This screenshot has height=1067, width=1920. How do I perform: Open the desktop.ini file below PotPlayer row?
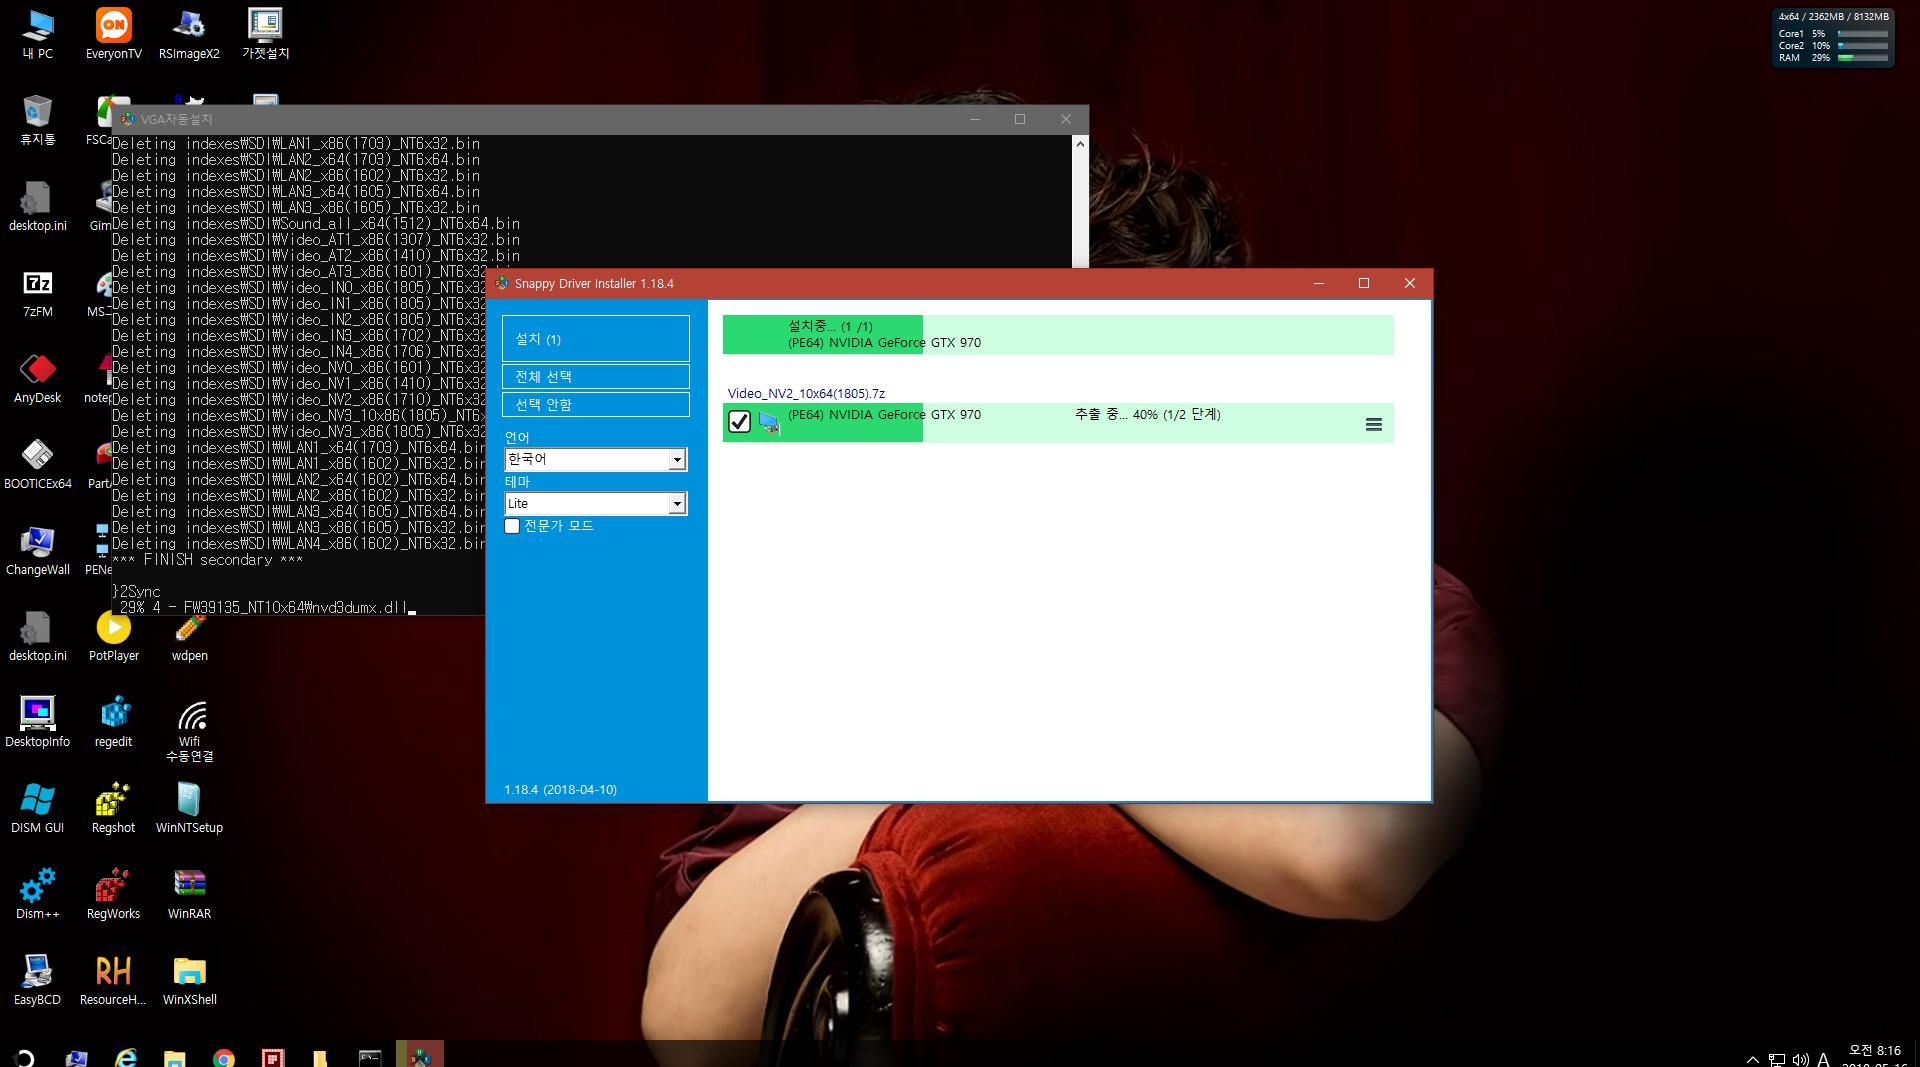pos(38,636)
